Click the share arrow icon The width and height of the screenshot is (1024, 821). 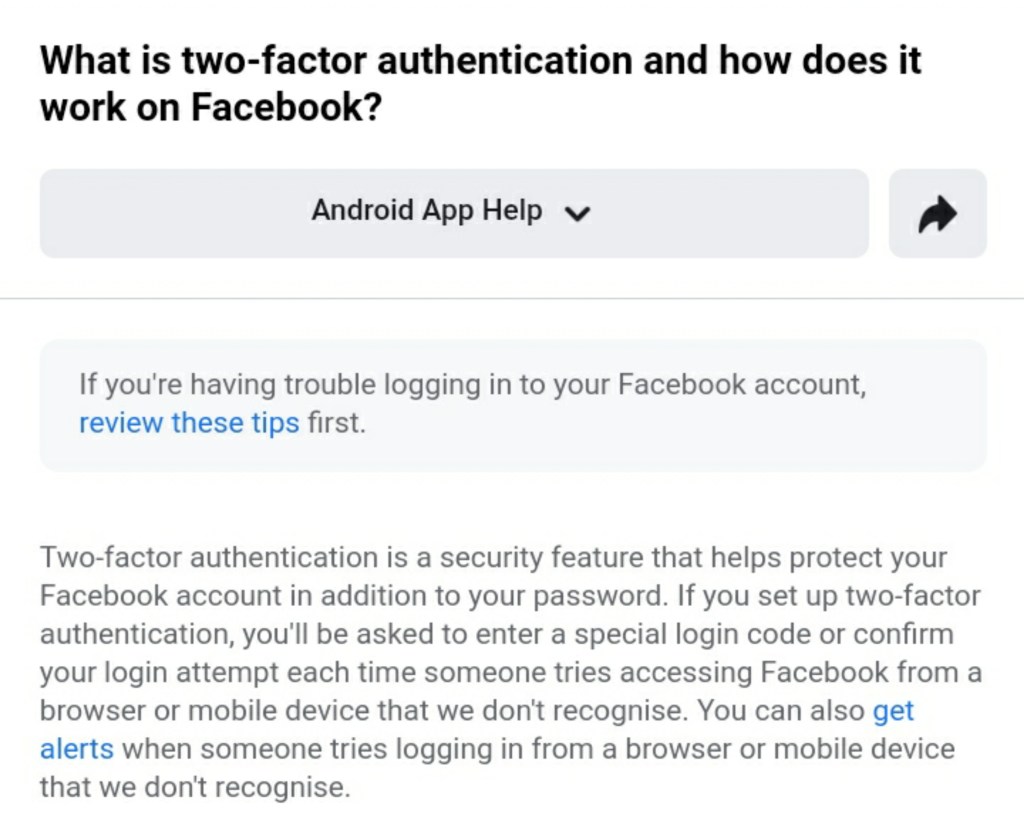click(937, 213)
